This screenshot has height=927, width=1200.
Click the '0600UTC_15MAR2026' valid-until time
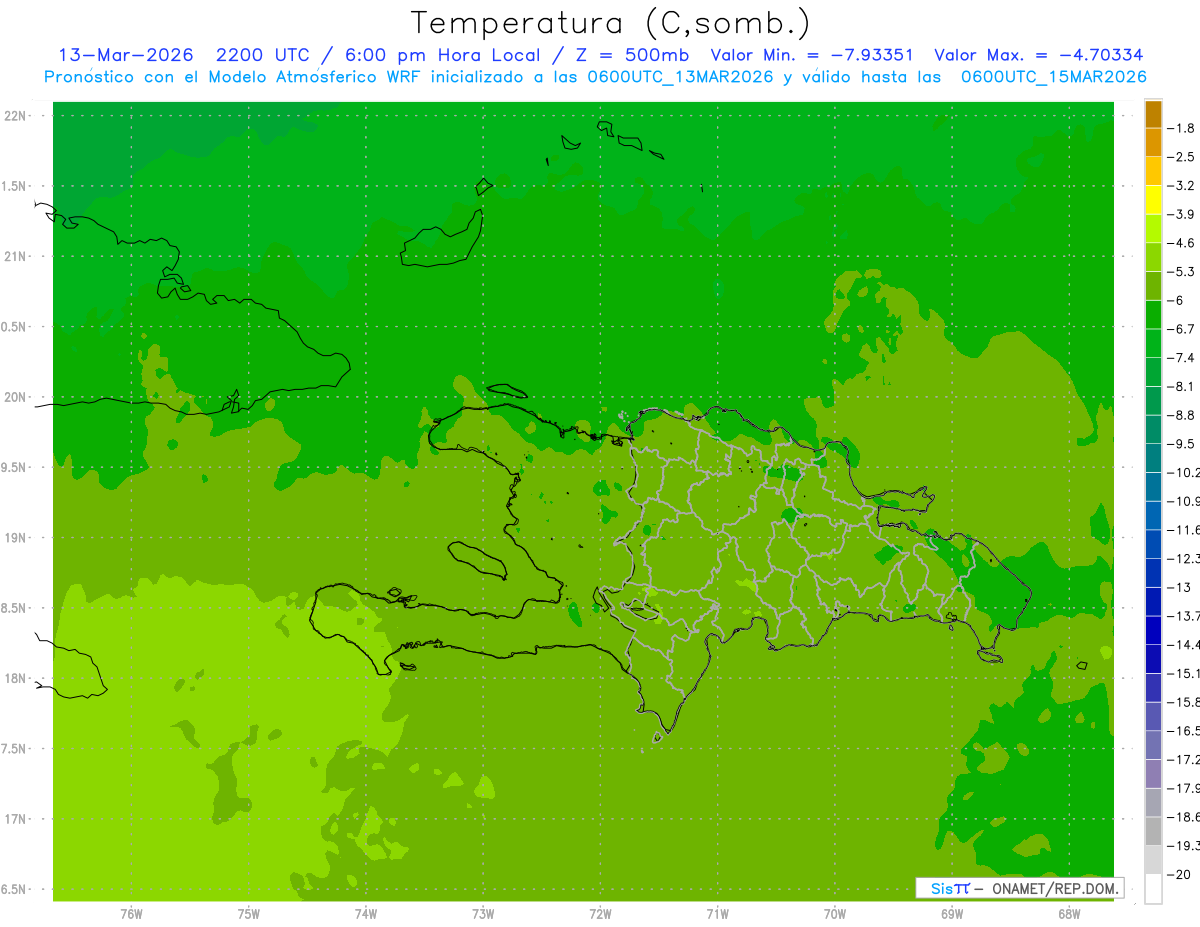(x=1053, y=77)
